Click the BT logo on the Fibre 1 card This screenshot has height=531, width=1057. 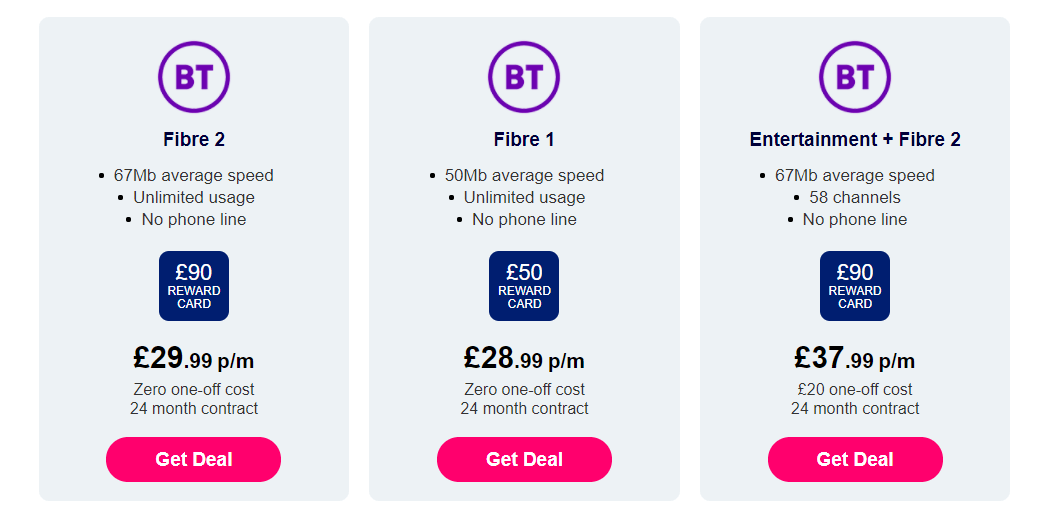pos(524,77)
